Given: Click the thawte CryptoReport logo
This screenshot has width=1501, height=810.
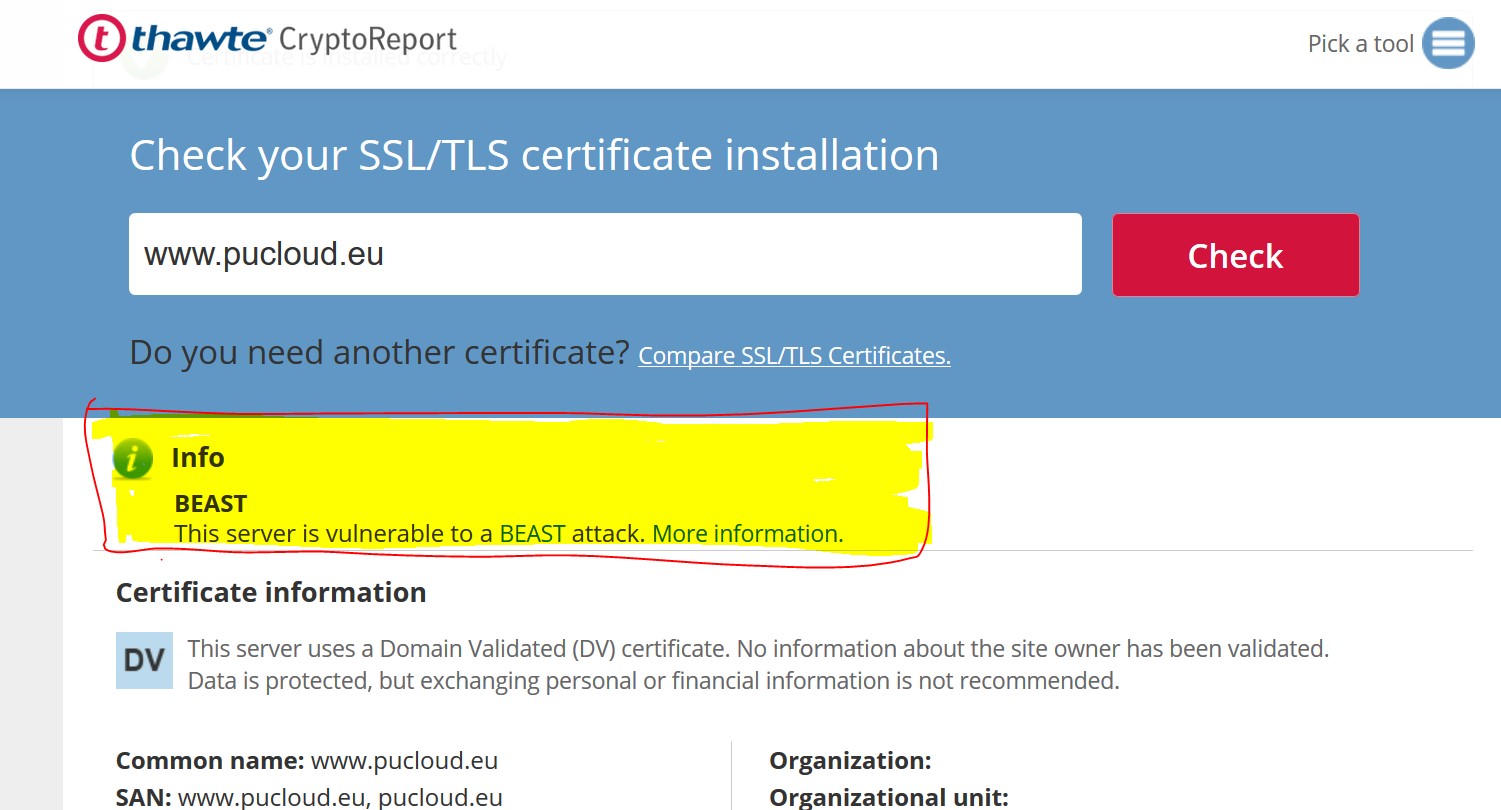Looking at the screenshot, I should point(267,39).
